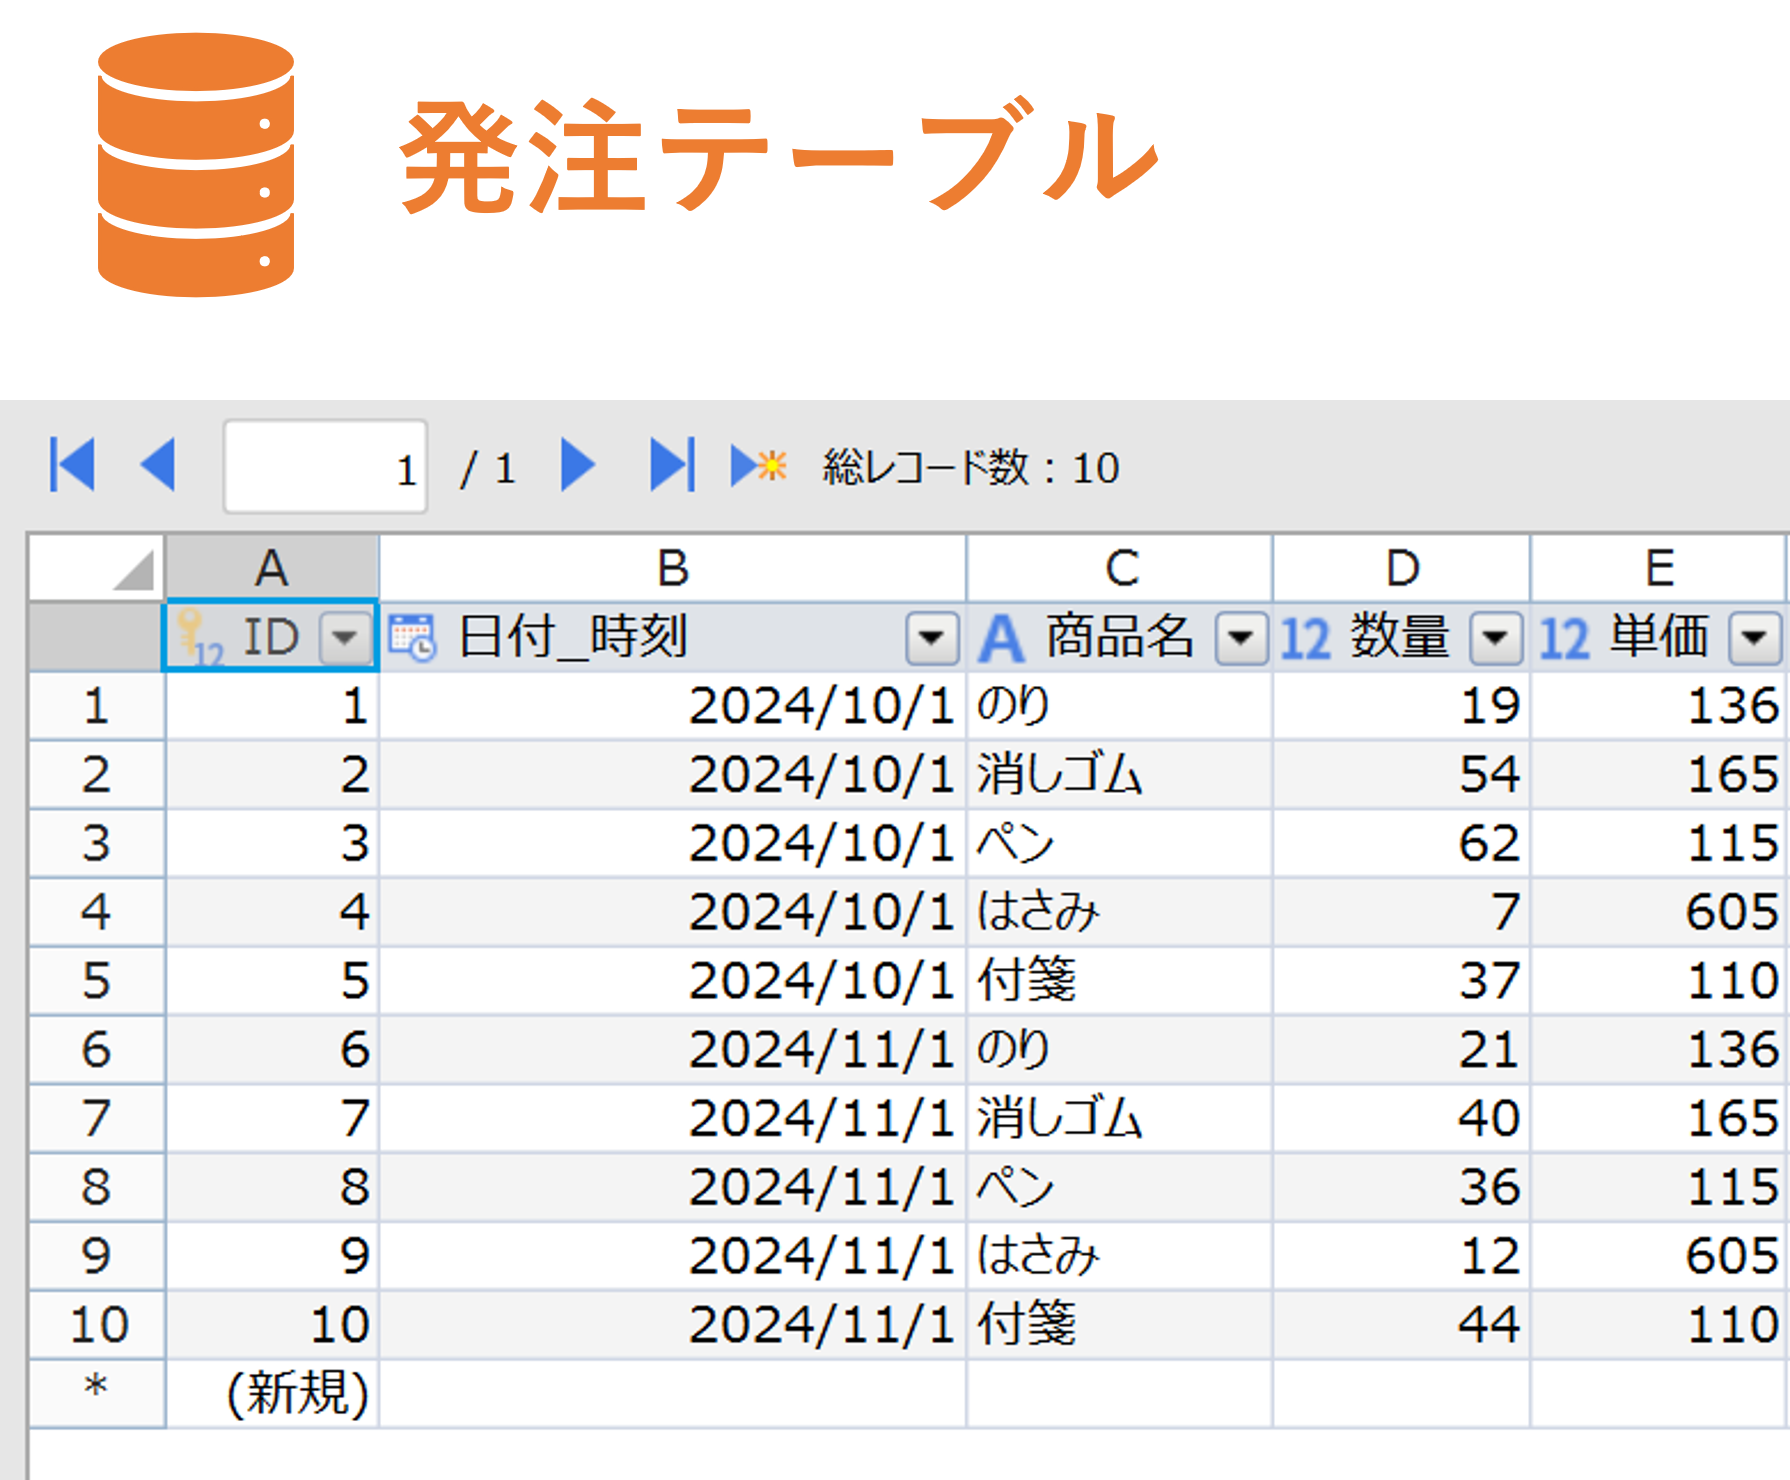Screen dimensions: 1790x1480
Task: Click the 付箋 cell in row 10
Action: click(1120, 1325)
